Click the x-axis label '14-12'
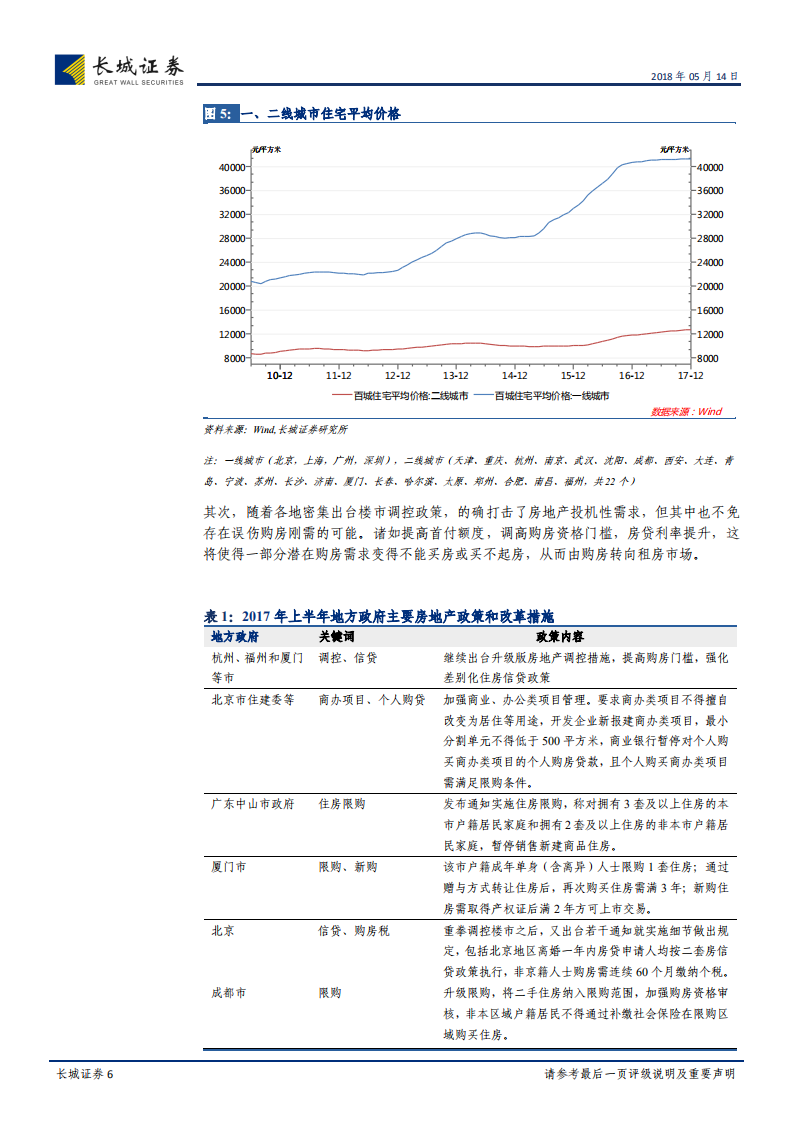The width and height of the screenshot is (793, 1122). [515, 376]
